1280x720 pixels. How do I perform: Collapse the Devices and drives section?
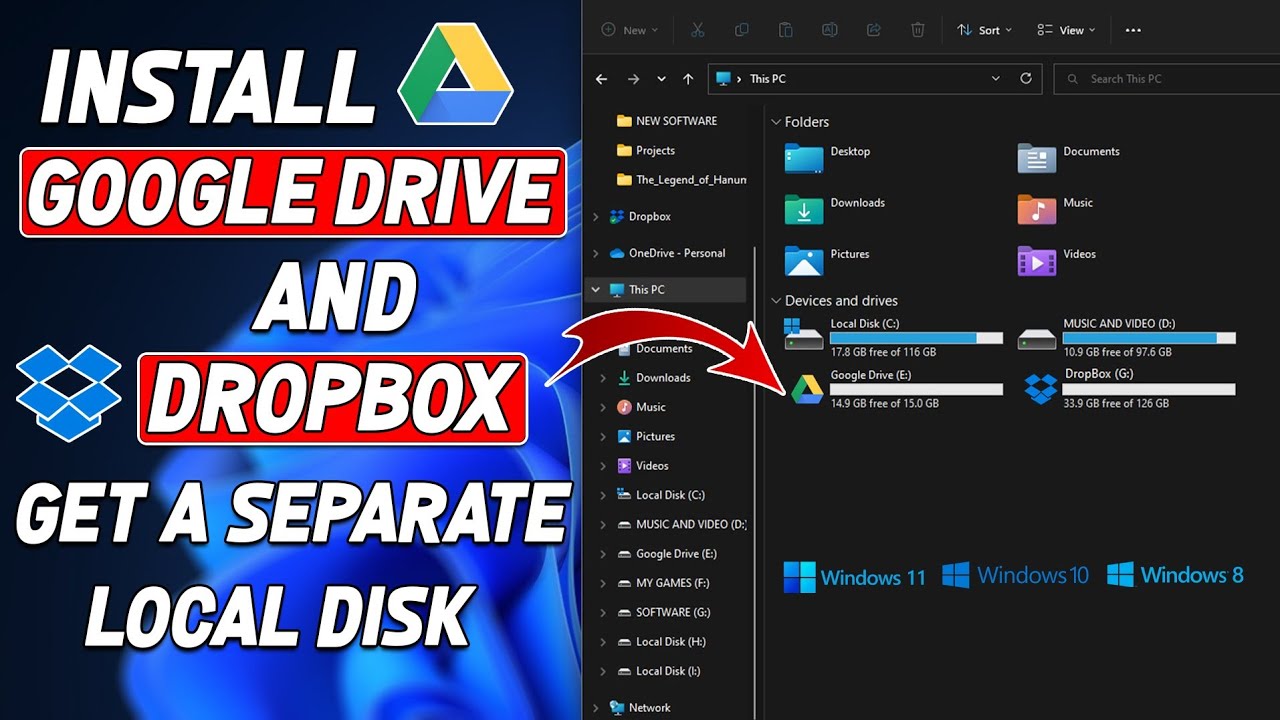click(776, 300)
